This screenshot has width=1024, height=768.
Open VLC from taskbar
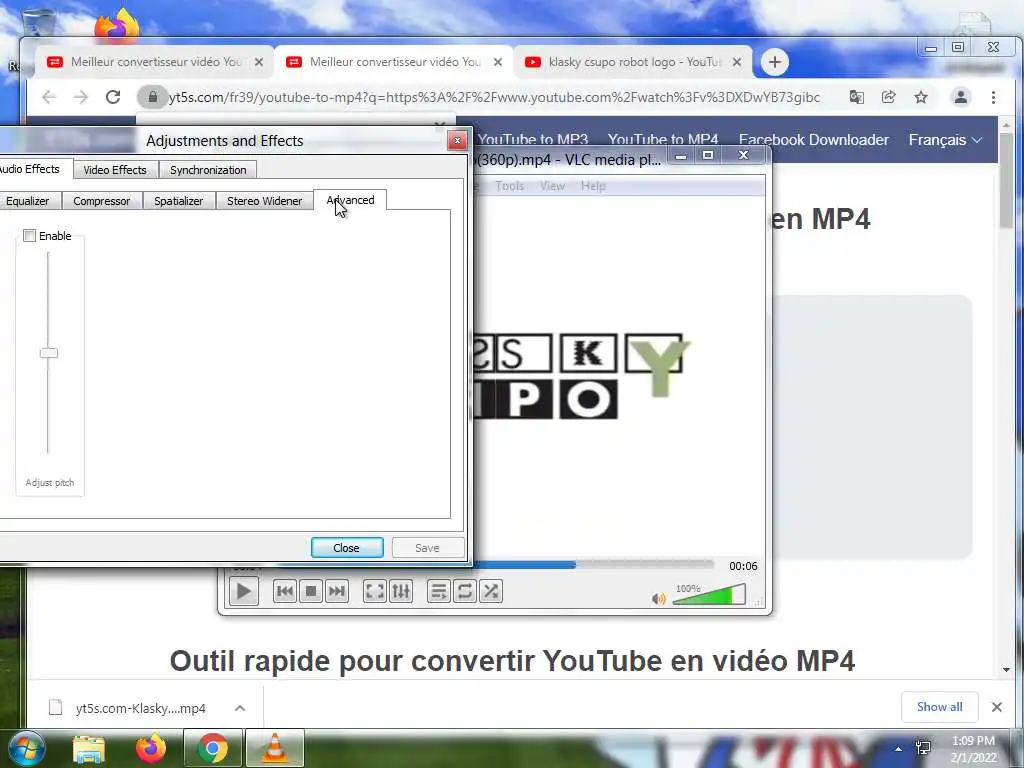click(x=275, y=748)
